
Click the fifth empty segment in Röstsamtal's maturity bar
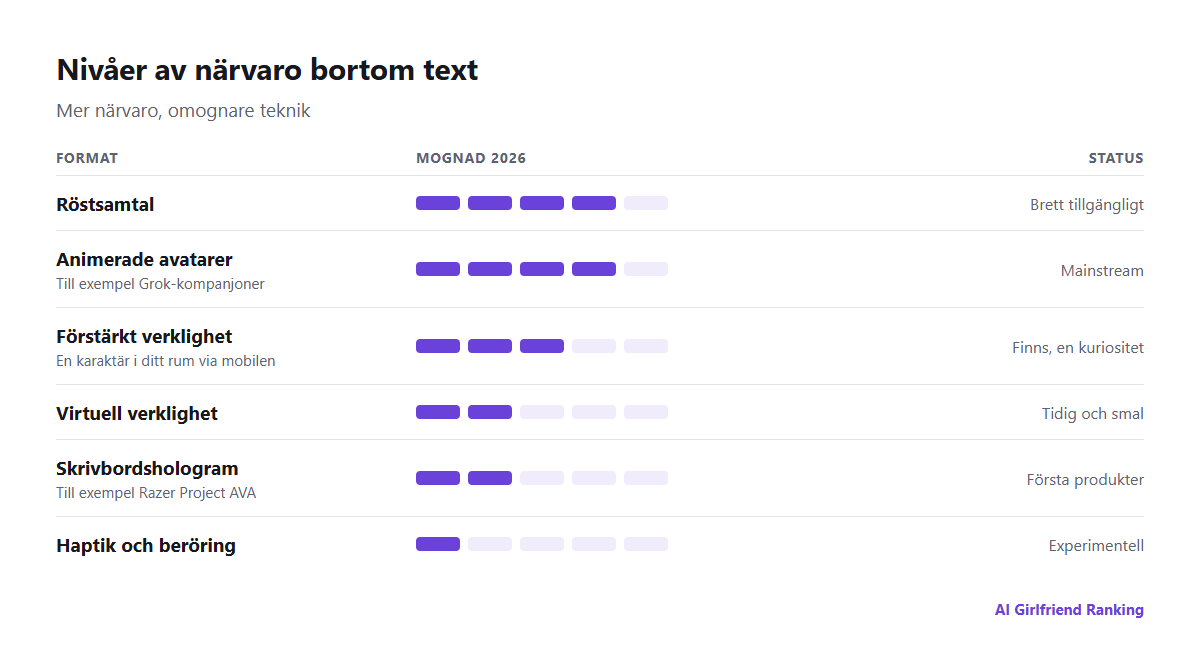point(646,203)
